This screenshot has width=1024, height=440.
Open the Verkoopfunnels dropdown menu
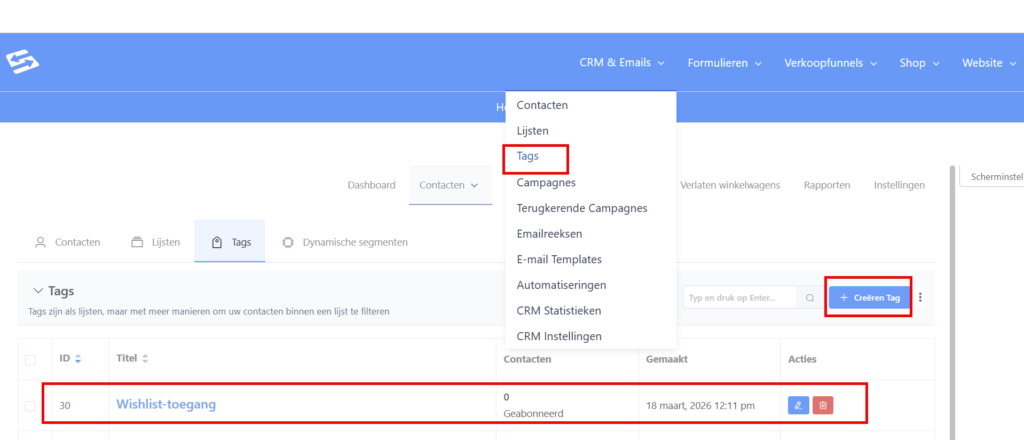[x=831, y=63]
